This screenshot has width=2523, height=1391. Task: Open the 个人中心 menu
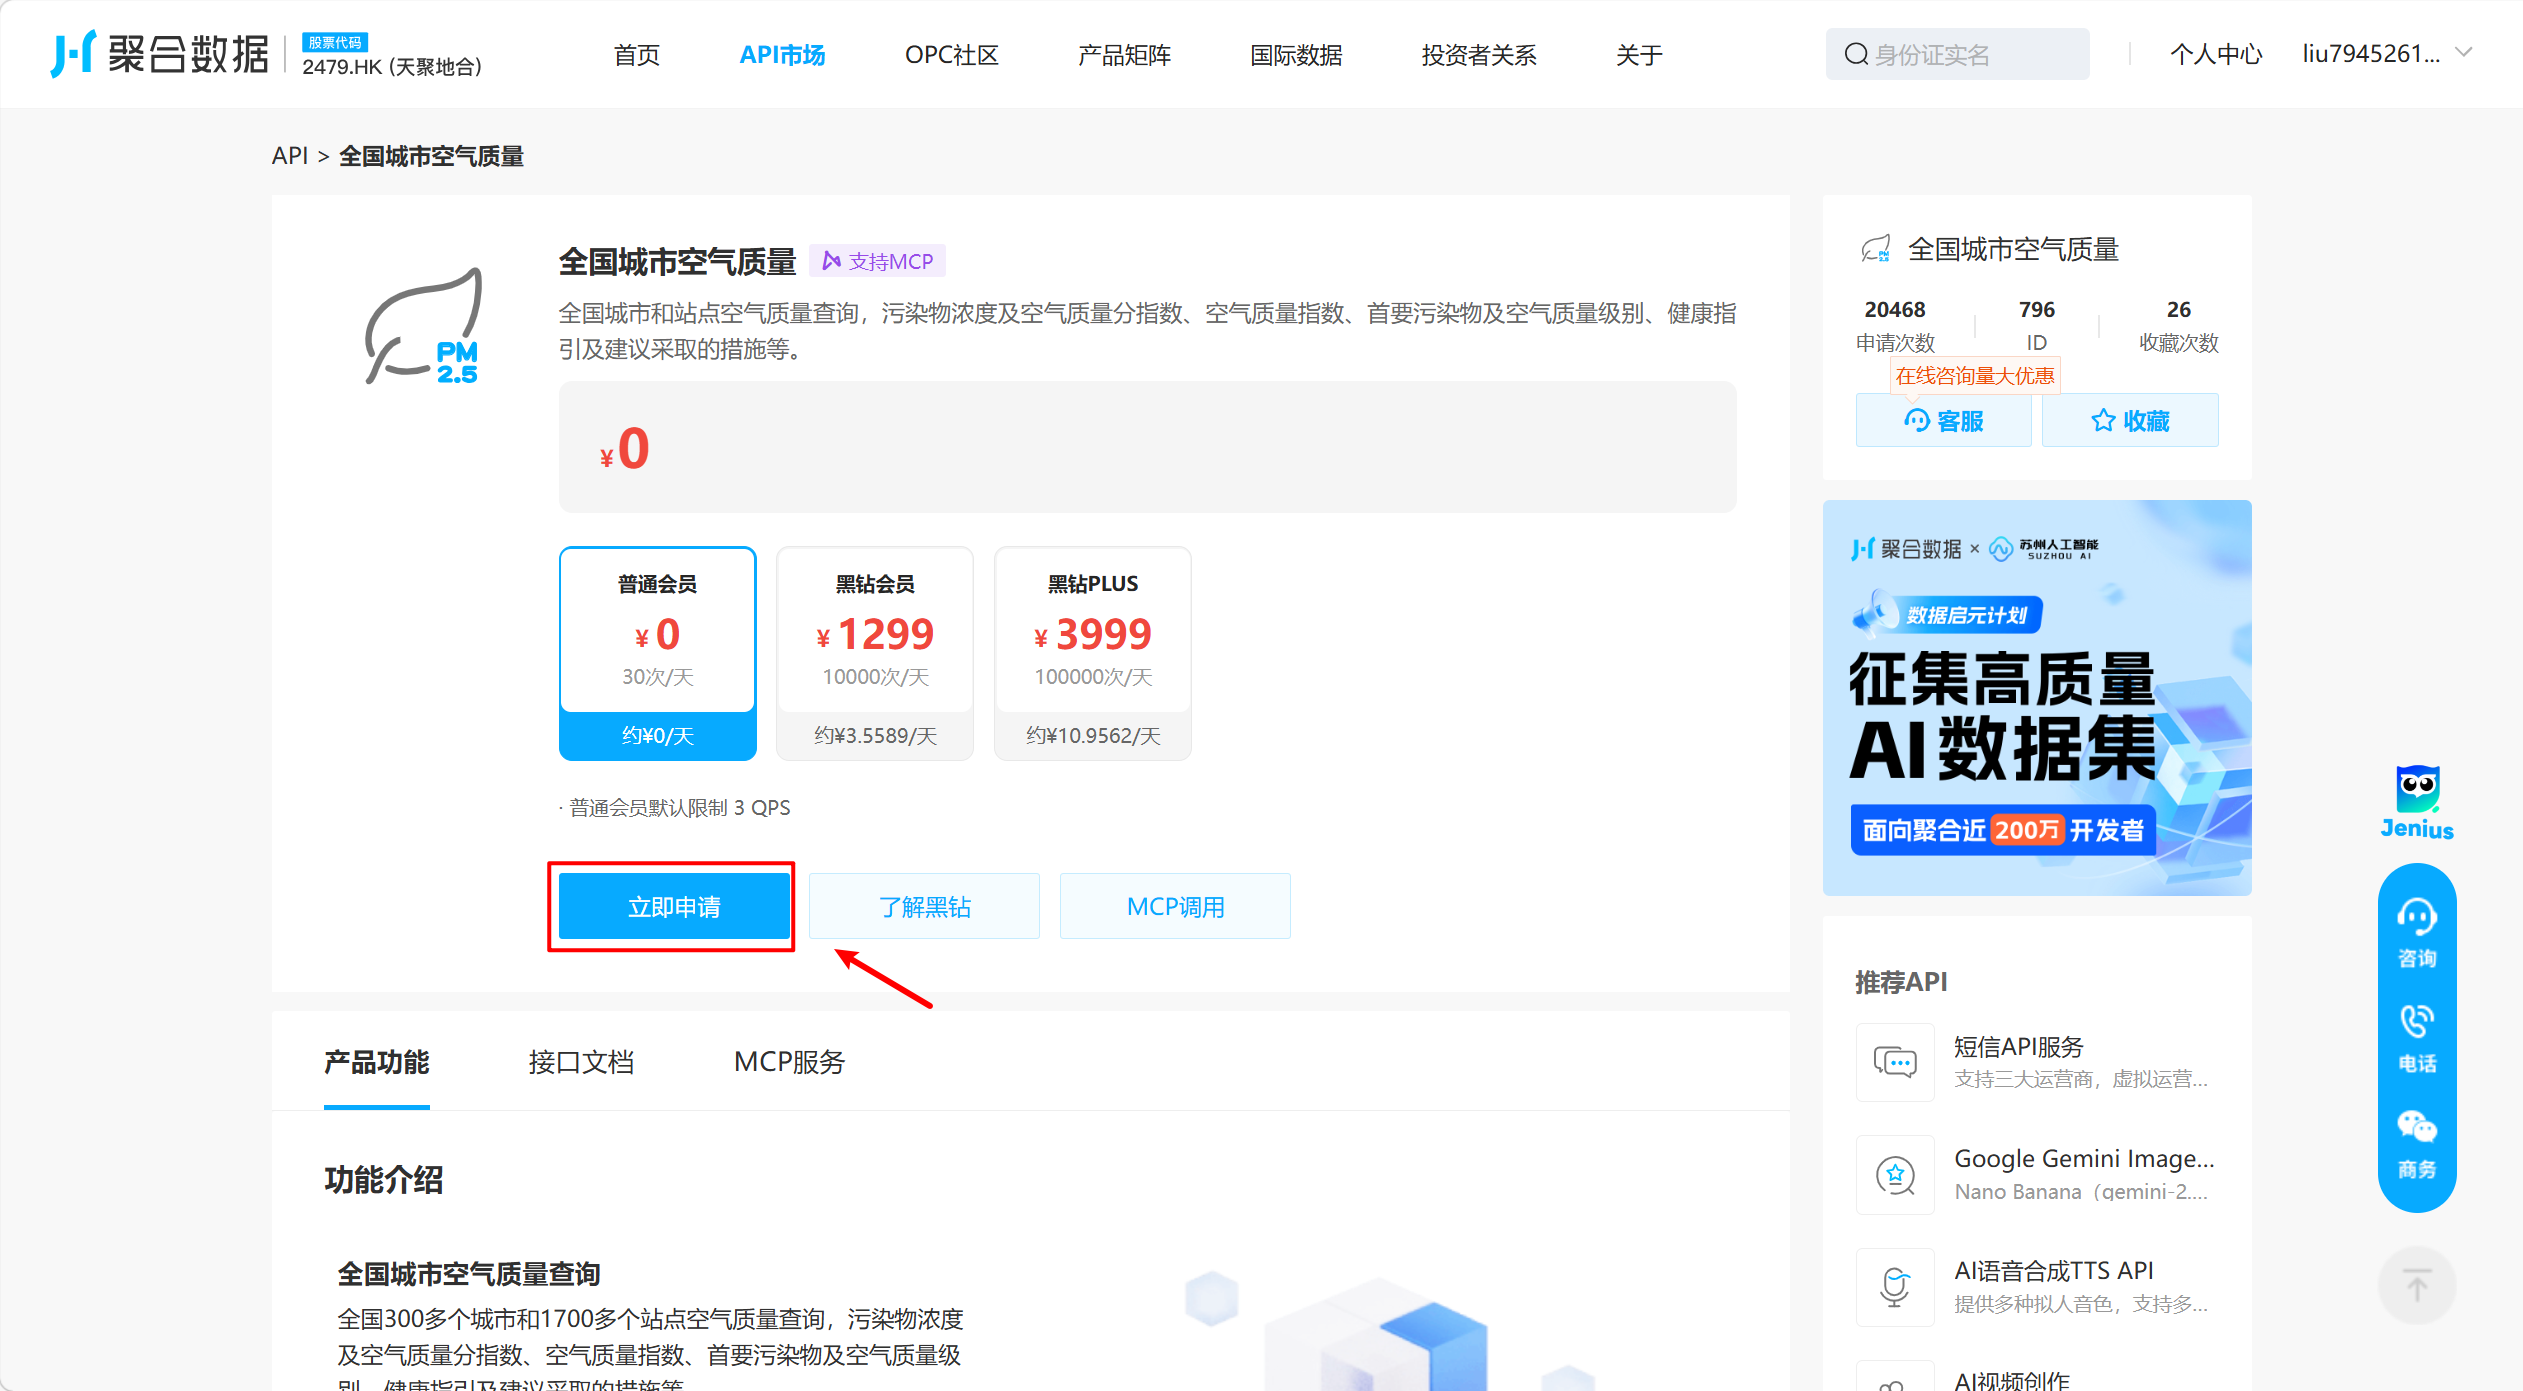coord(2215,54)
